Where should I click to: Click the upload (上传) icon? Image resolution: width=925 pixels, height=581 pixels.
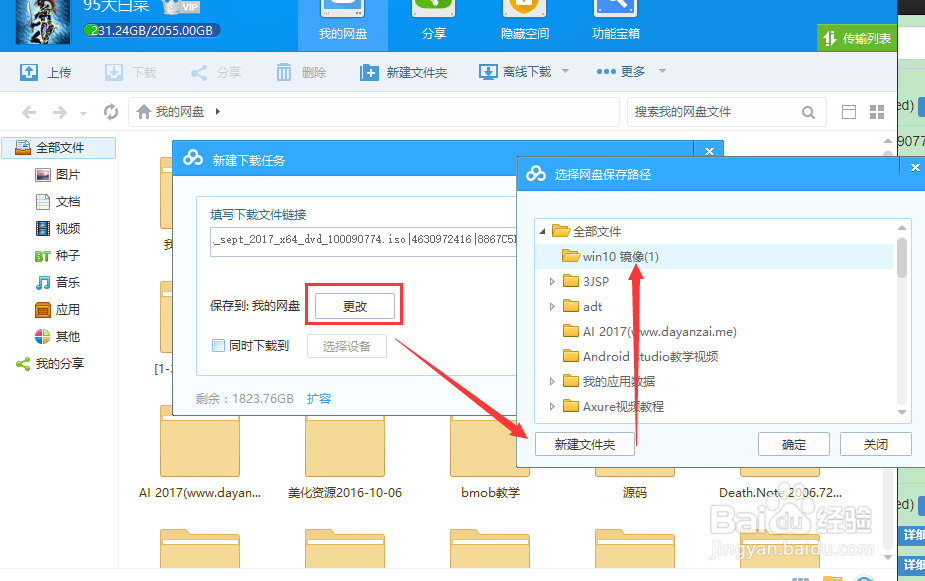coord(29,72)
